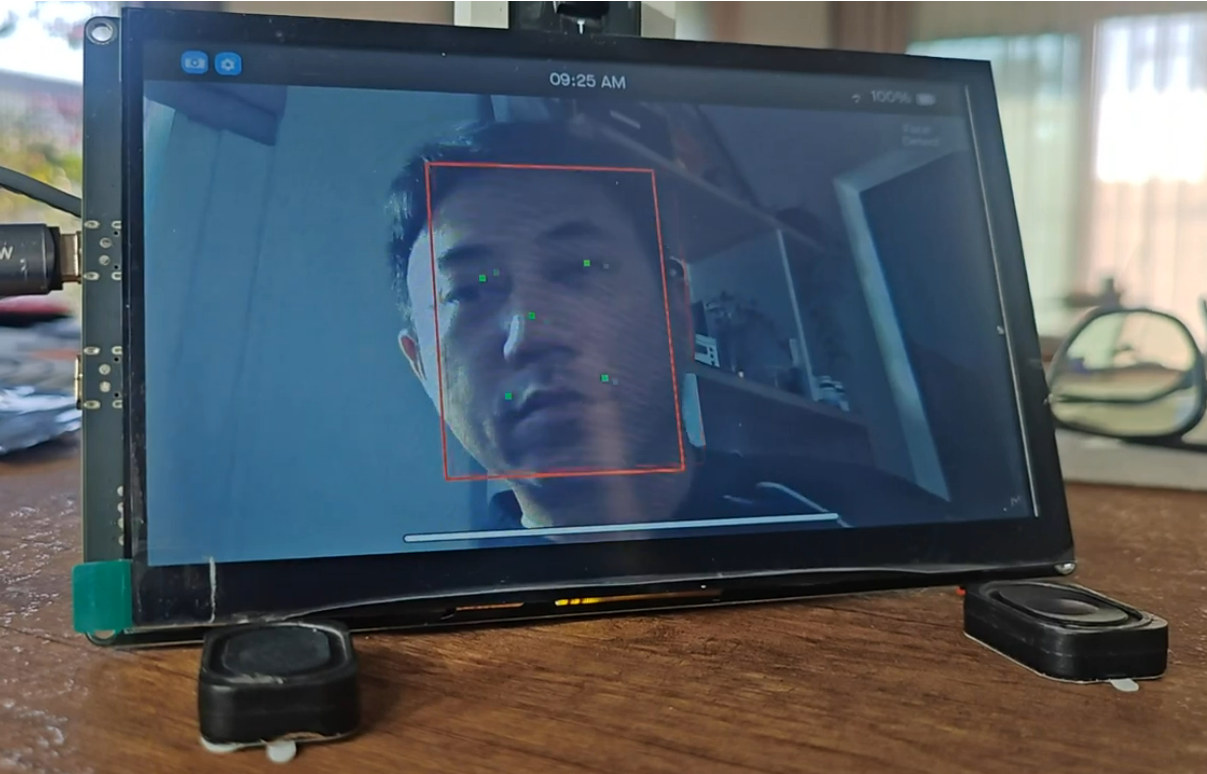
Task: Select the Face Detect mode label
Action: tap(919, 135)
